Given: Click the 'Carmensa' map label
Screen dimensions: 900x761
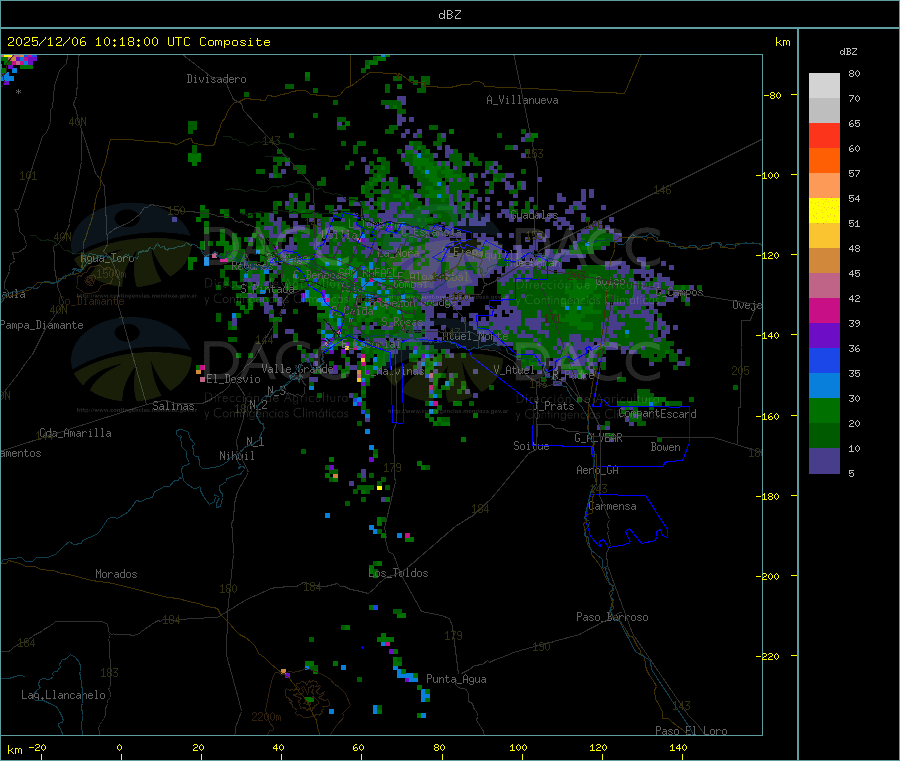Looking at the screenshot, I should coord(612,506).
